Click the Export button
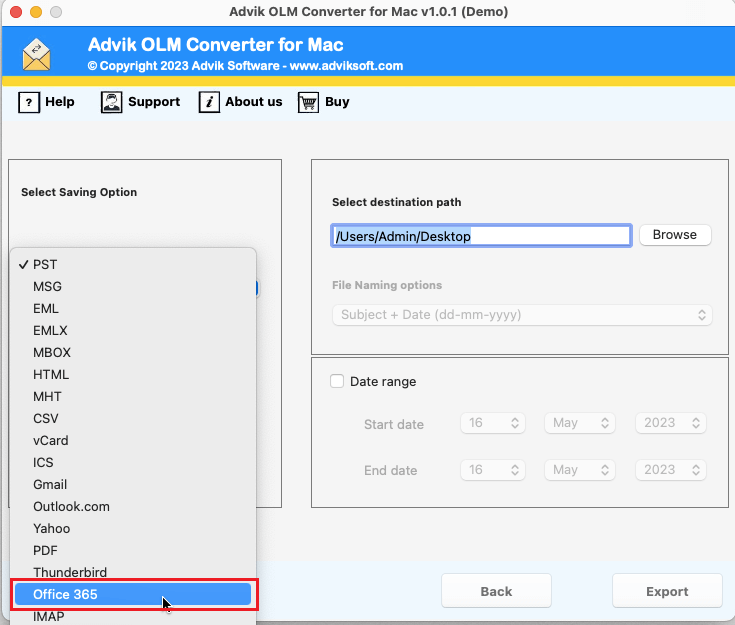The height and width of the screenshot is (625, 735). pyautogui.click(x=667, y=591)
